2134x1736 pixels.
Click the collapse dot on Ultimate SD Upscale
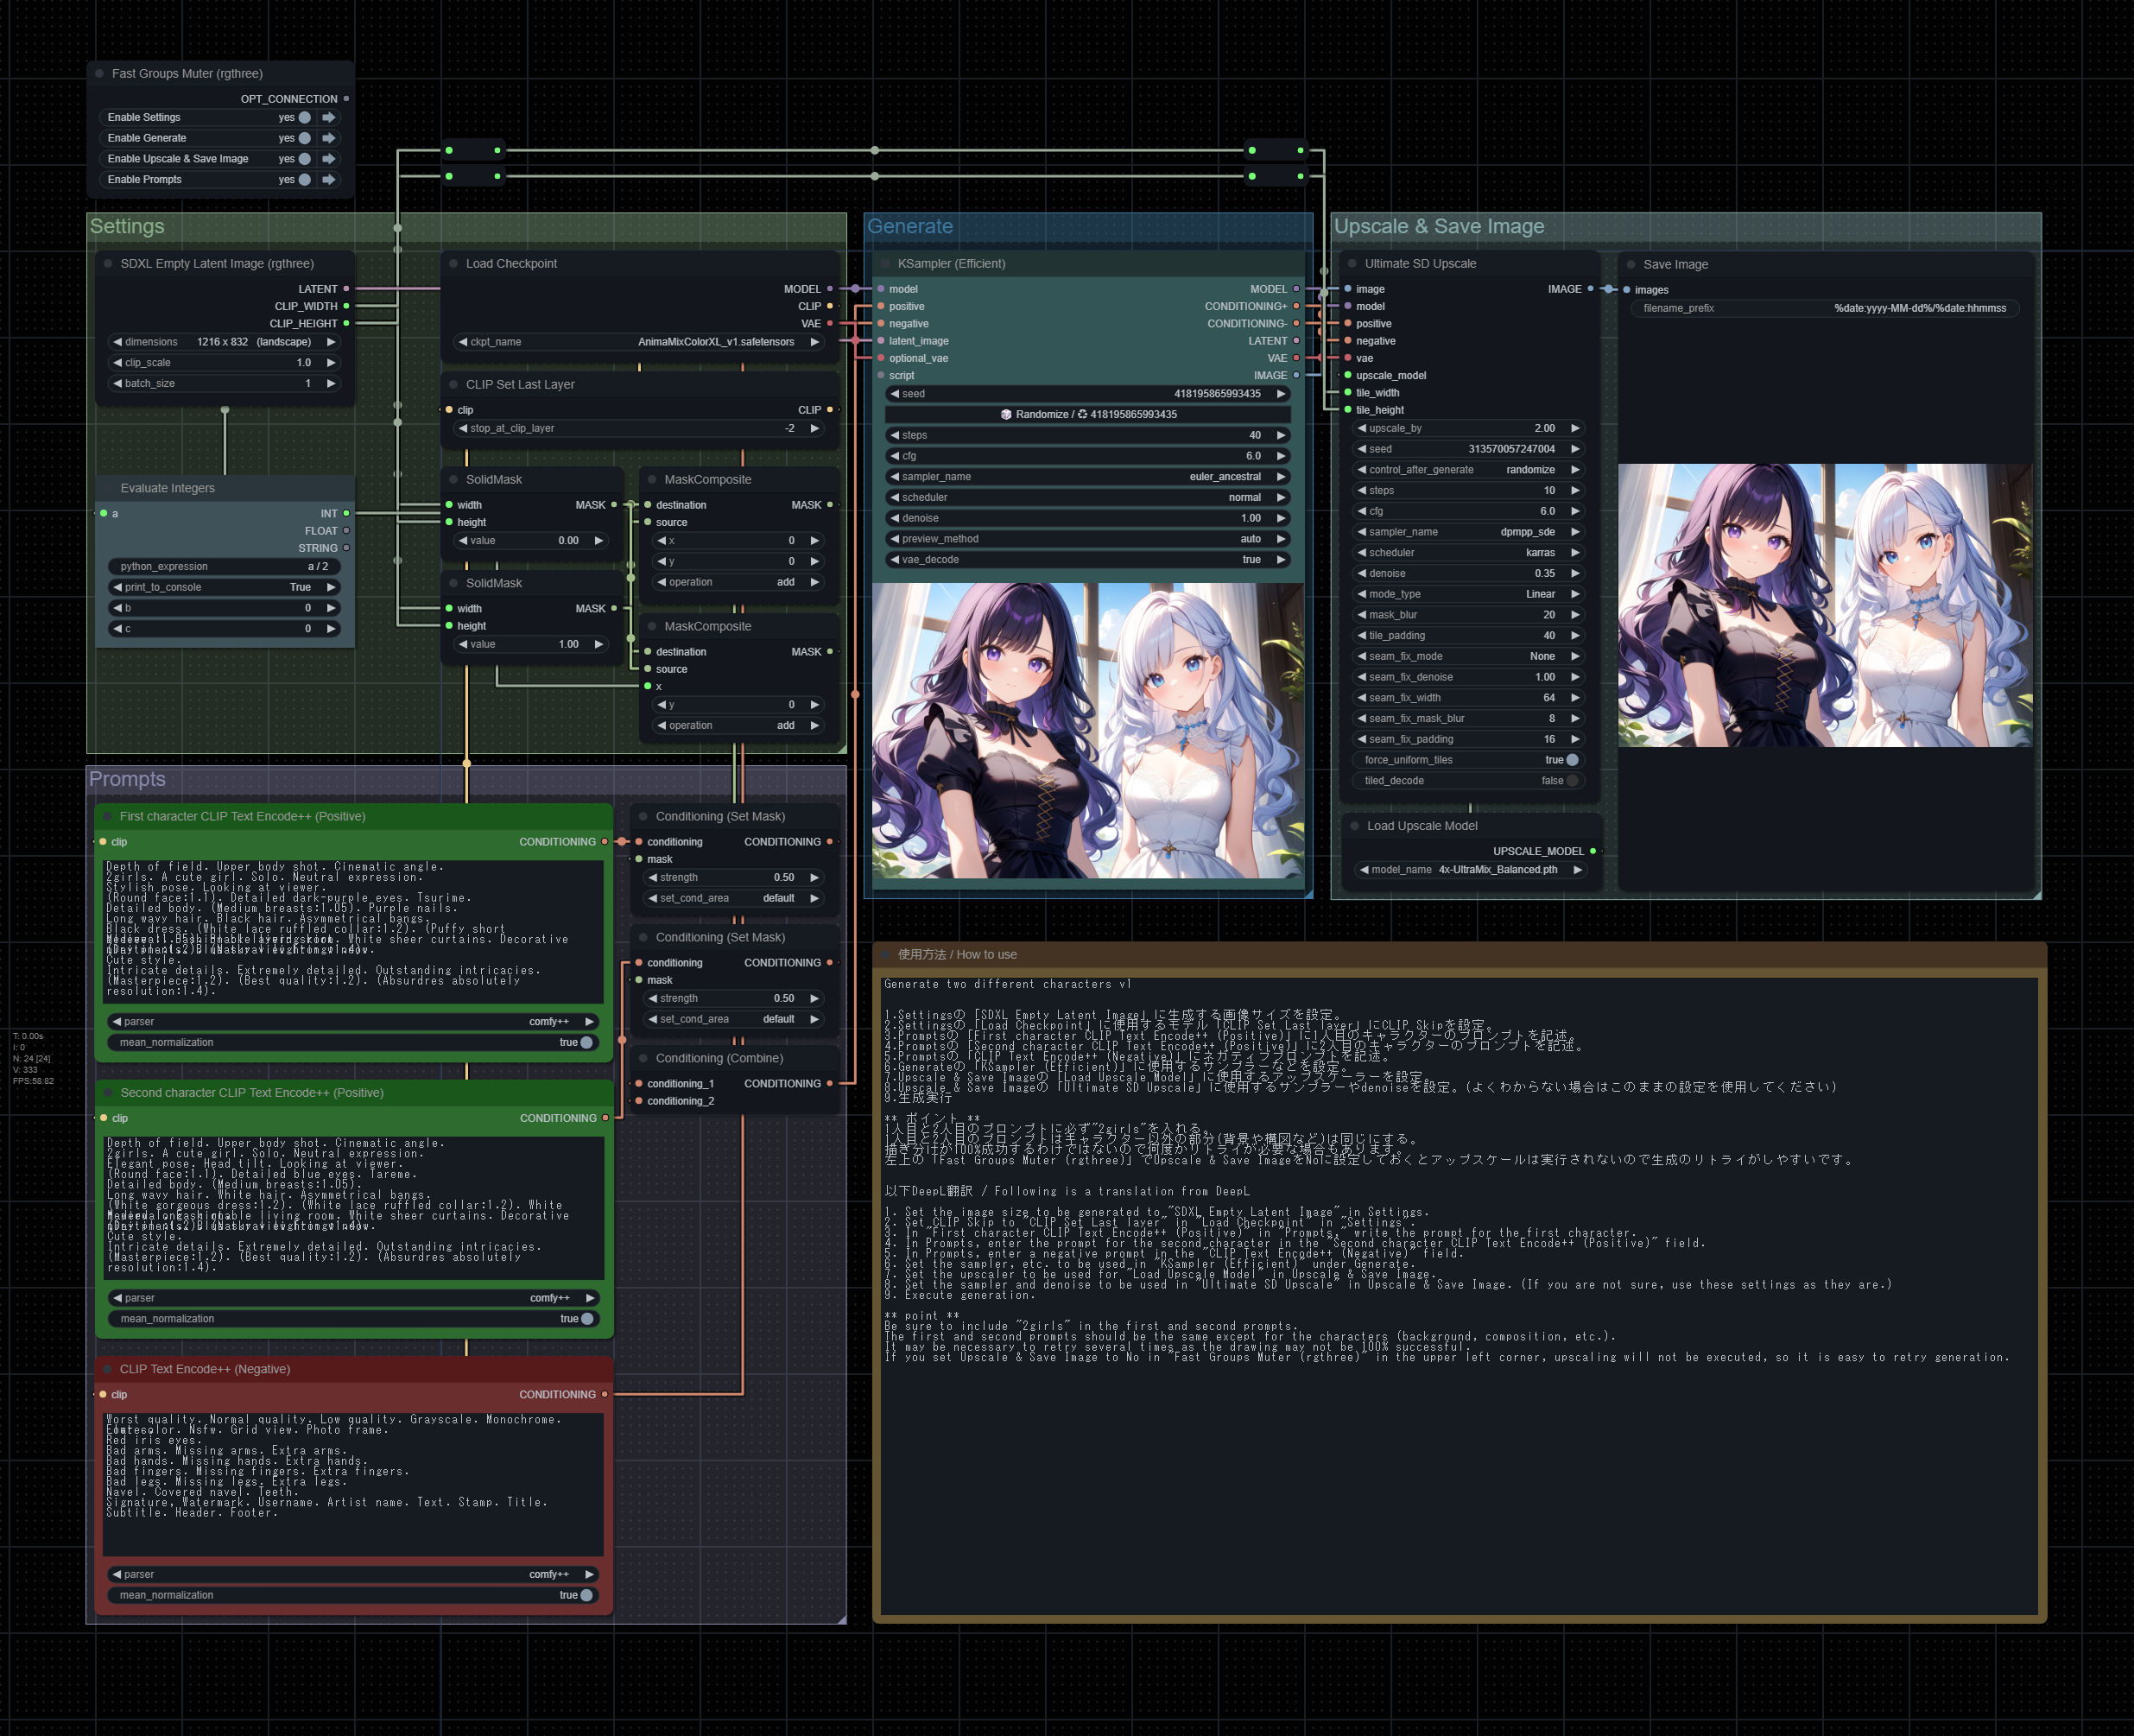1352,264
